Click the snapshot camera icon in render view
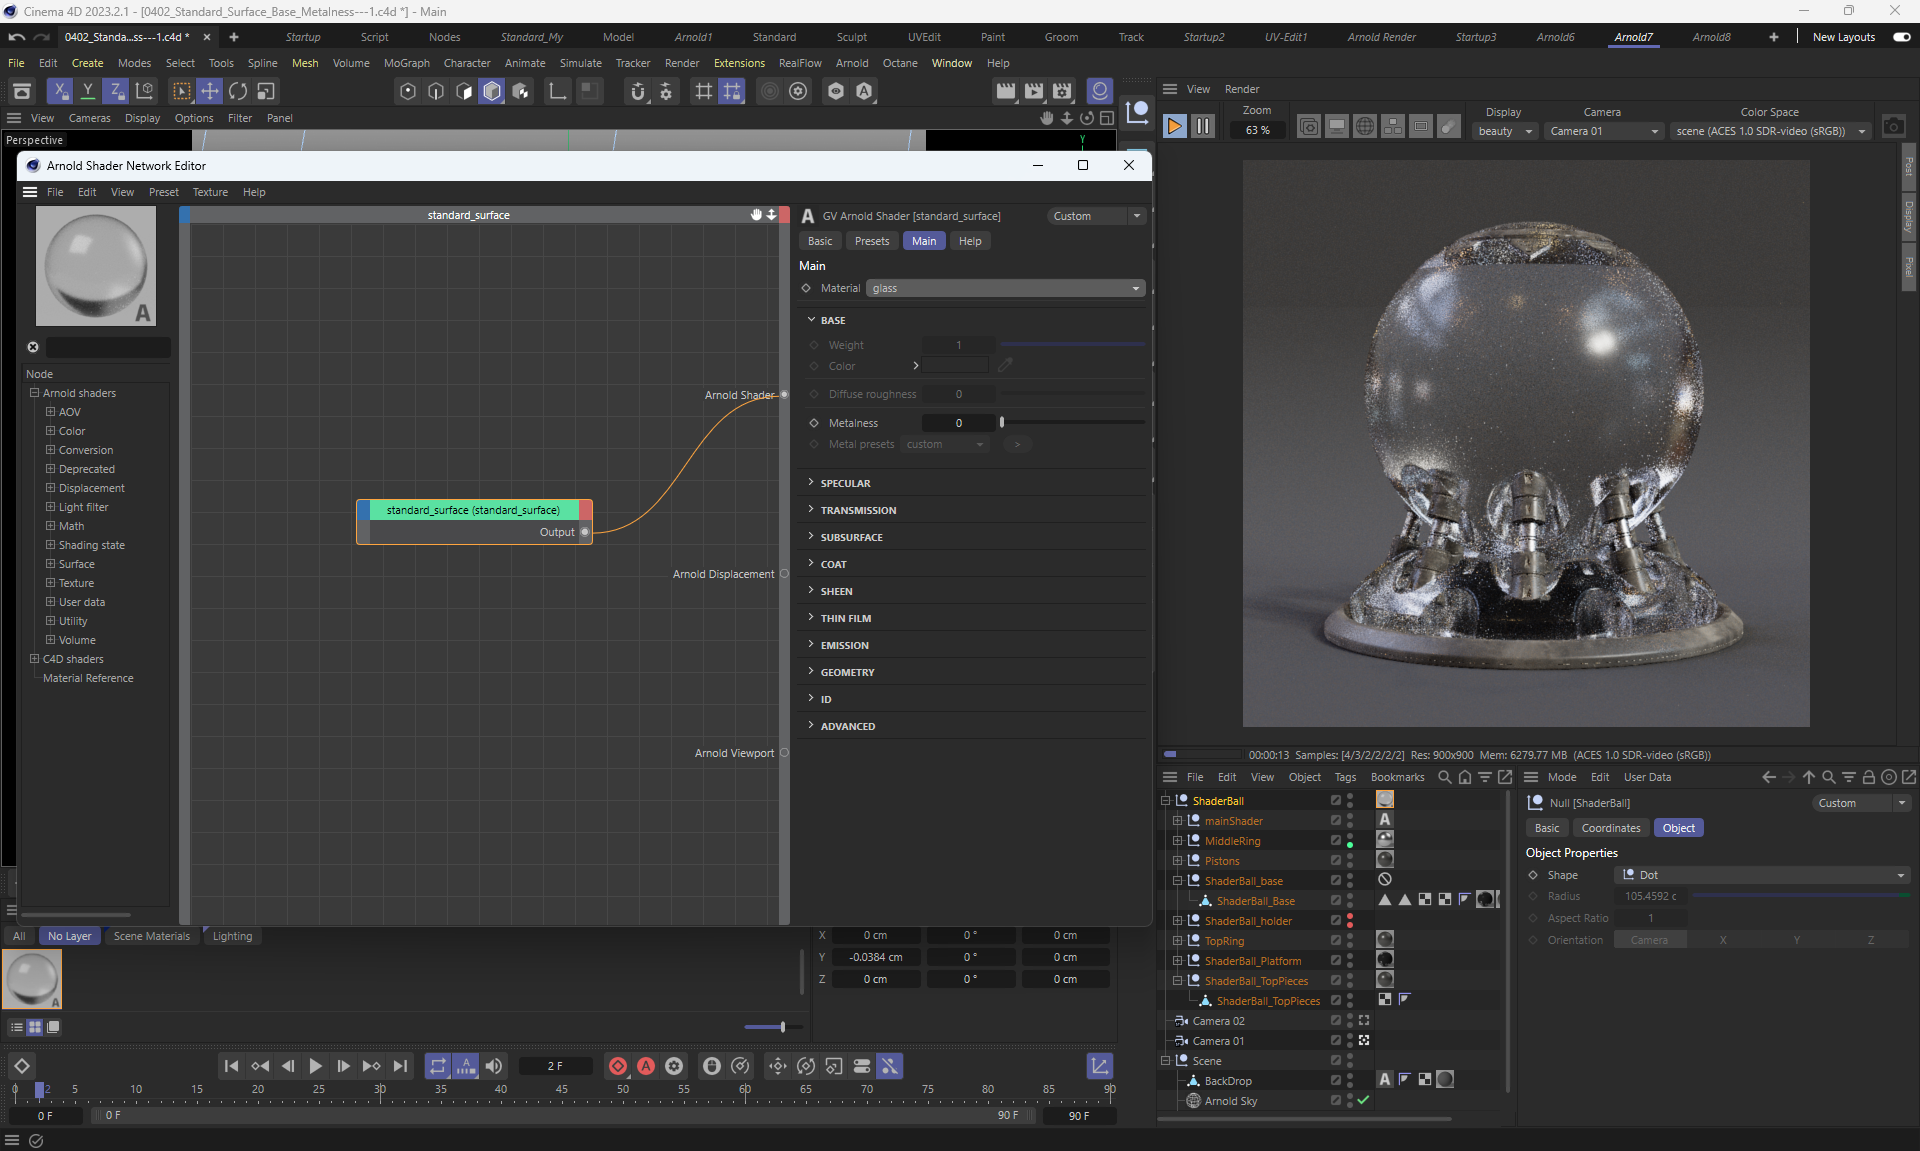Image resolution: width=1920 pixels, height=1151 pixels. tap(1893, 127)
